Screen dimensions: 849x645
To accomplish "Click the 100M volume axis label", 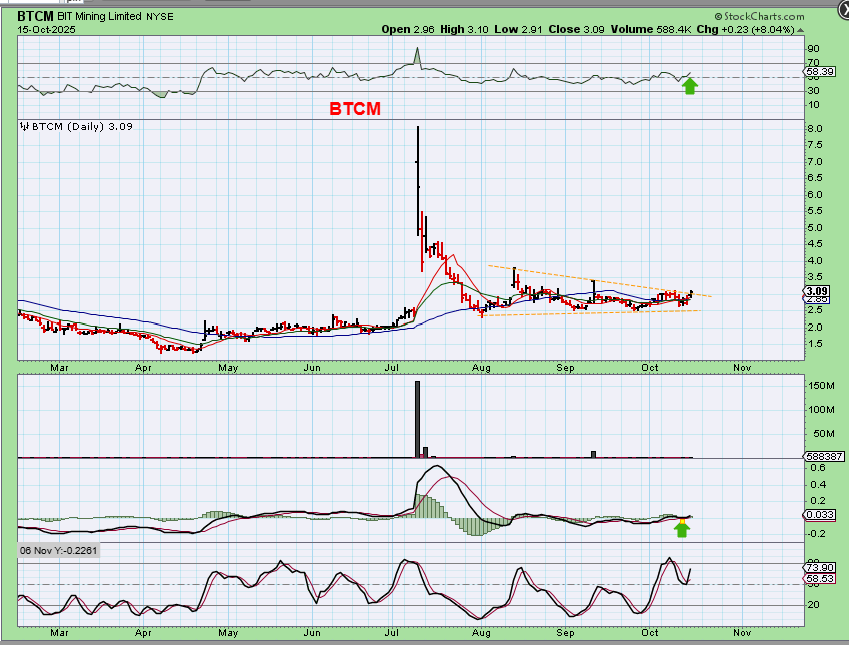I will [x=821, y=409].
